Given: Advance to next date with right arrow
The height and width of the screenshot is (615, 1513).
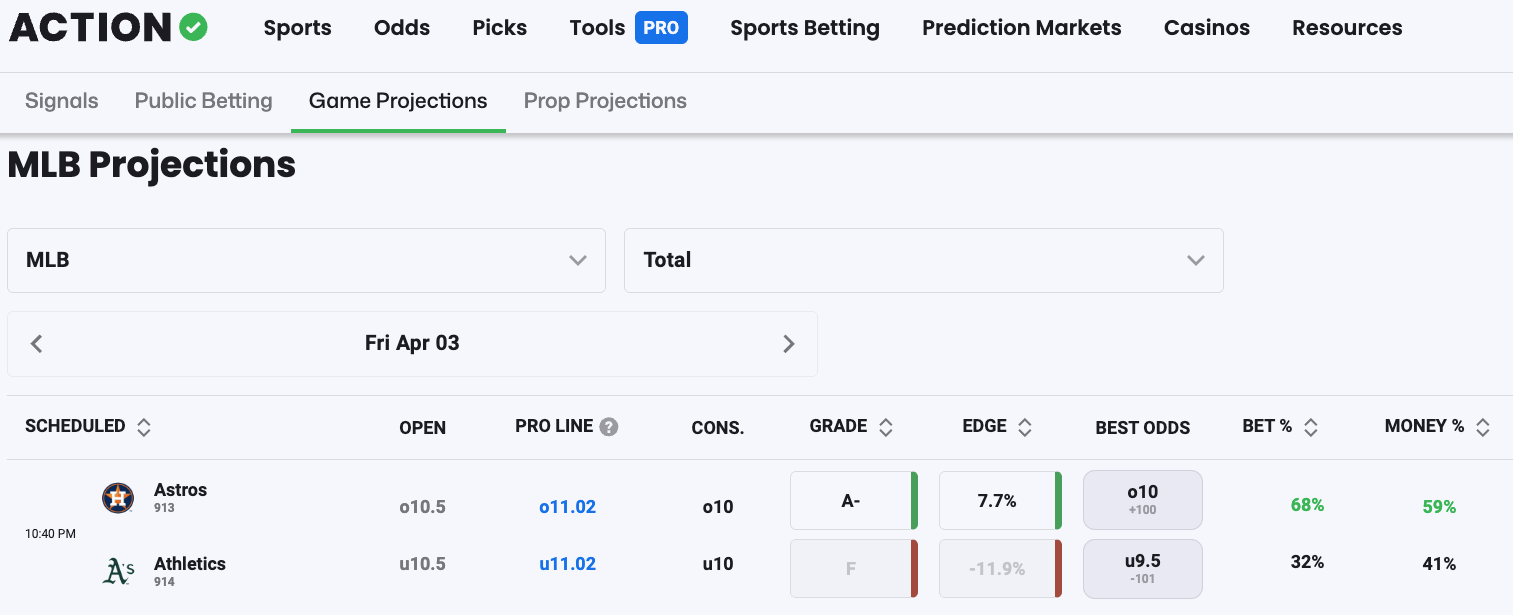Looking at the screenshot, I should click(x=788, y=344).
